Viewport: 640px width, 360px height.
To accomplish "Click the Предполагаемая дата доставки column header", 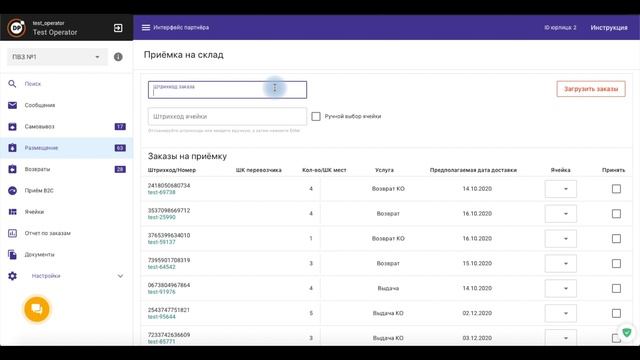I will click(473, 170).
